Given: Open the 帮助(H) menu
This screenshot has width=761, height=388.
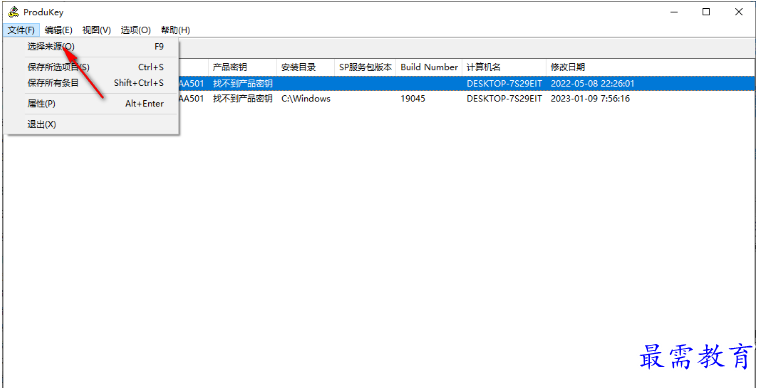Looking at the screenshot, I should pos(175,30).
